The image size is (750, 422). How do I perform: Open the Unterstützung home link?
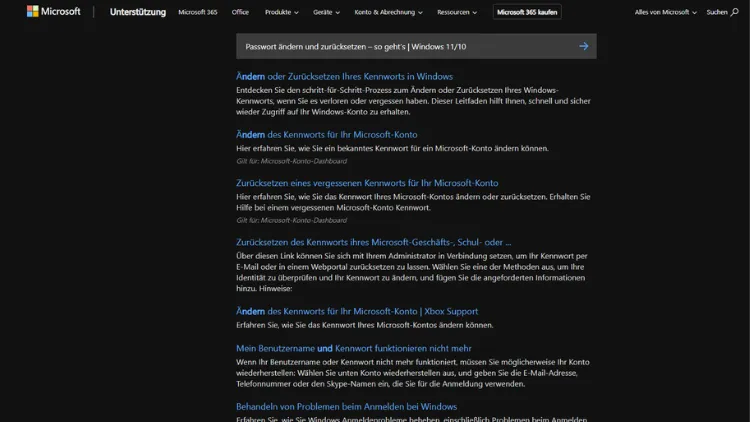tap(138, 12)
